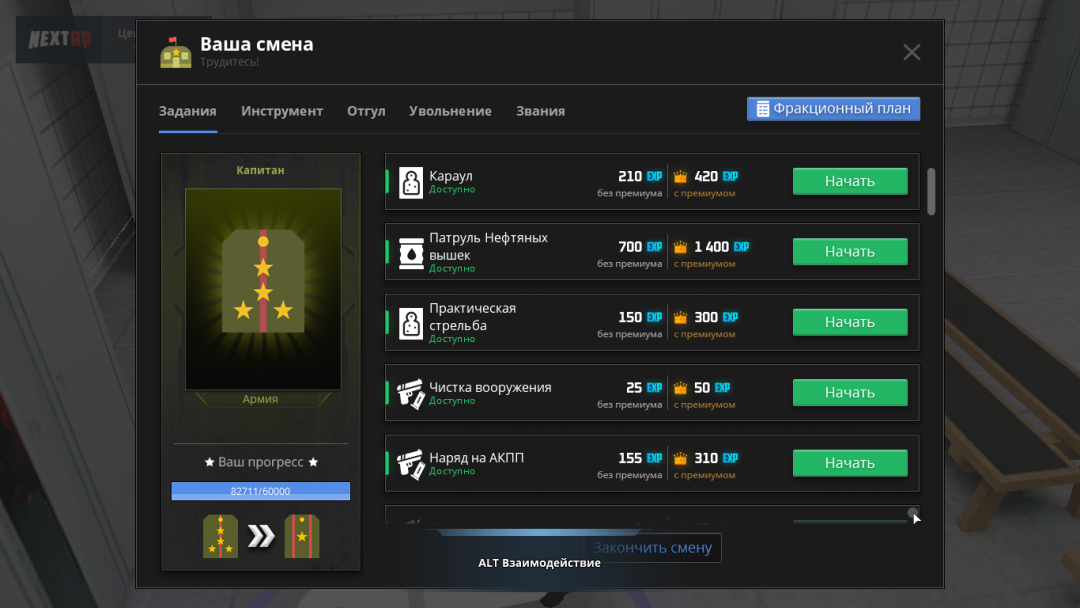Screen dimensions: 1080x608
Task: Click the double chevron rank promotion arrows
Action: [x=261, y=536]
